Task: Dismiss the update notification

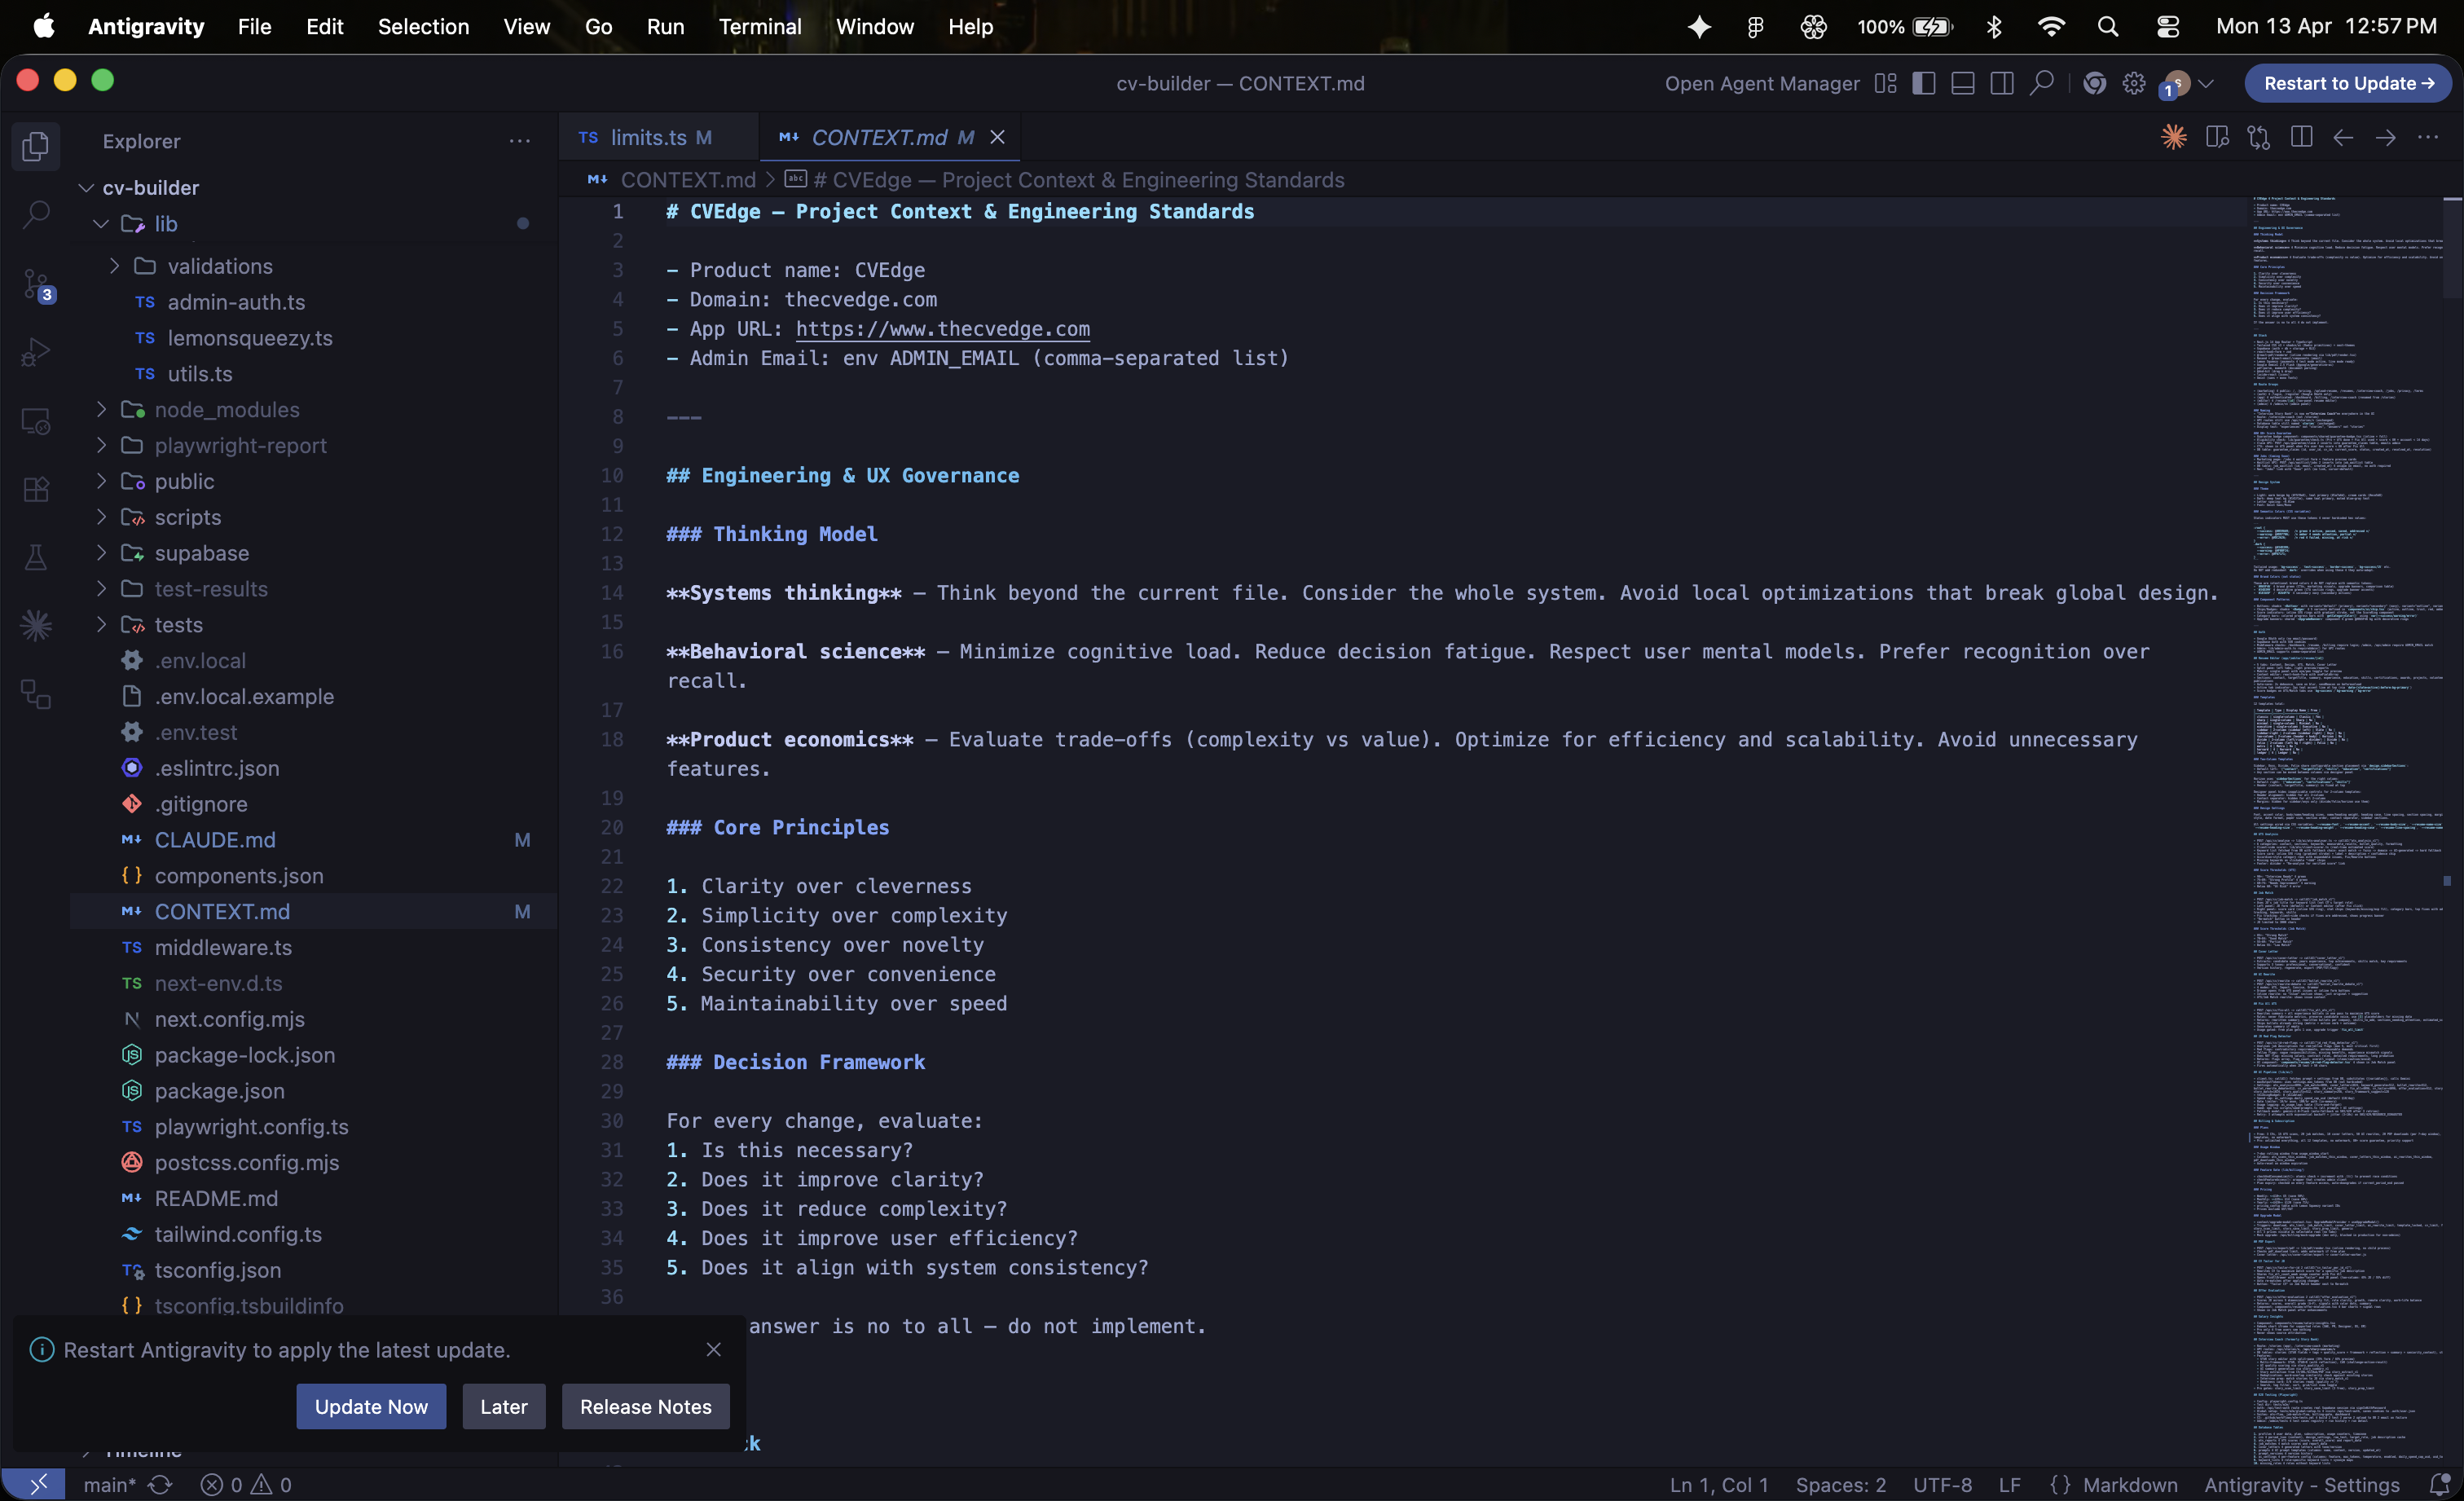Action: [x=714, y=1350]
